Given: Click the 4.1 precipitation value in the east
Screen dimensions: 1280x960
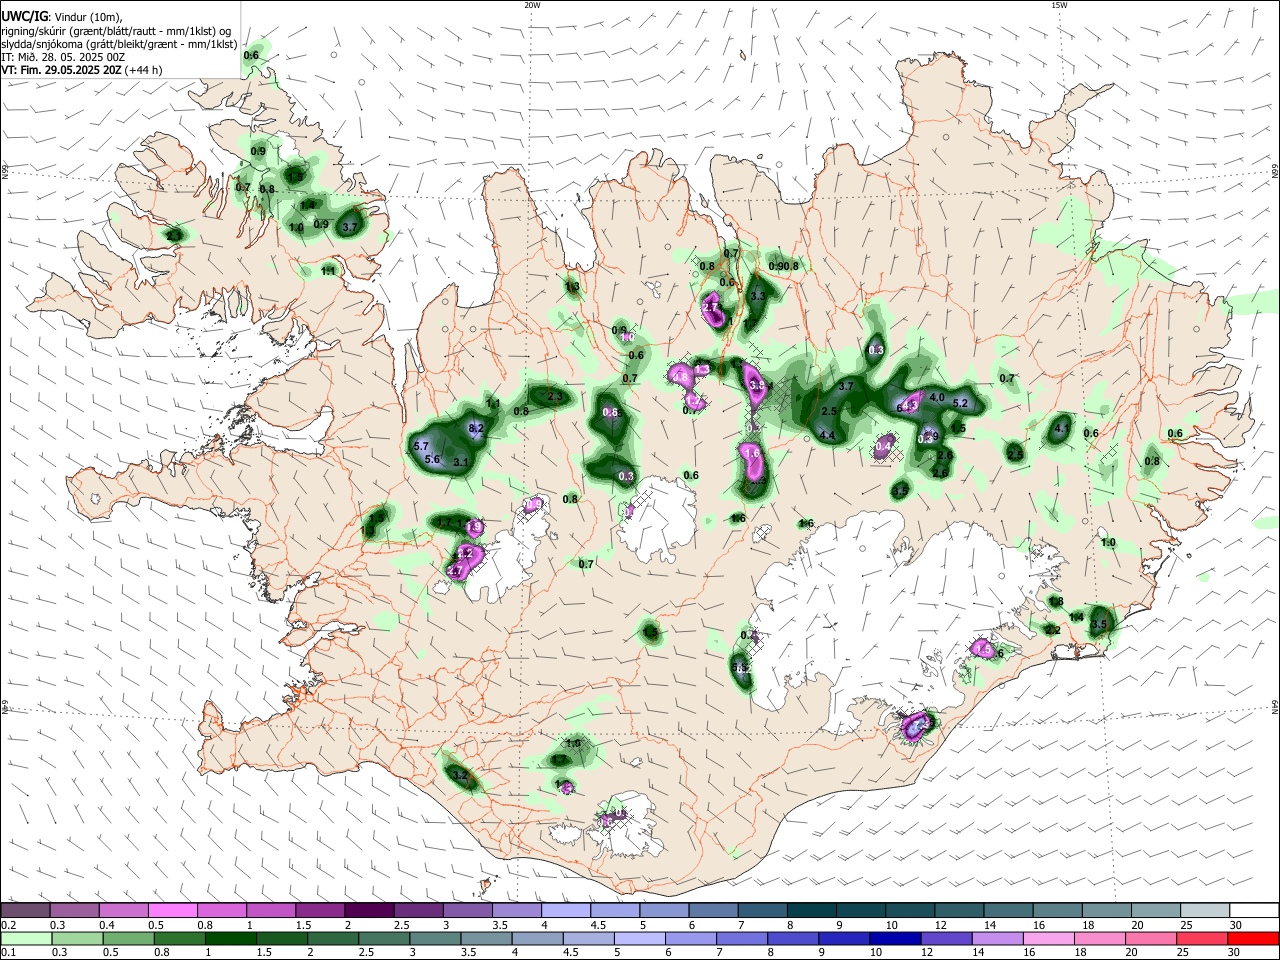Looking at the screenshot, I should [1062, 429].
